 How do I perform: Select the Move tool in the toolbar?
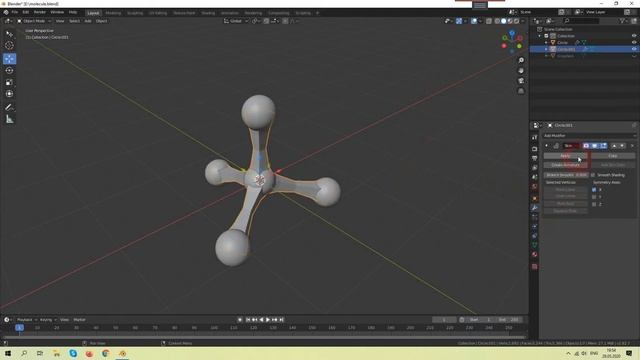[x=9, y=59]
